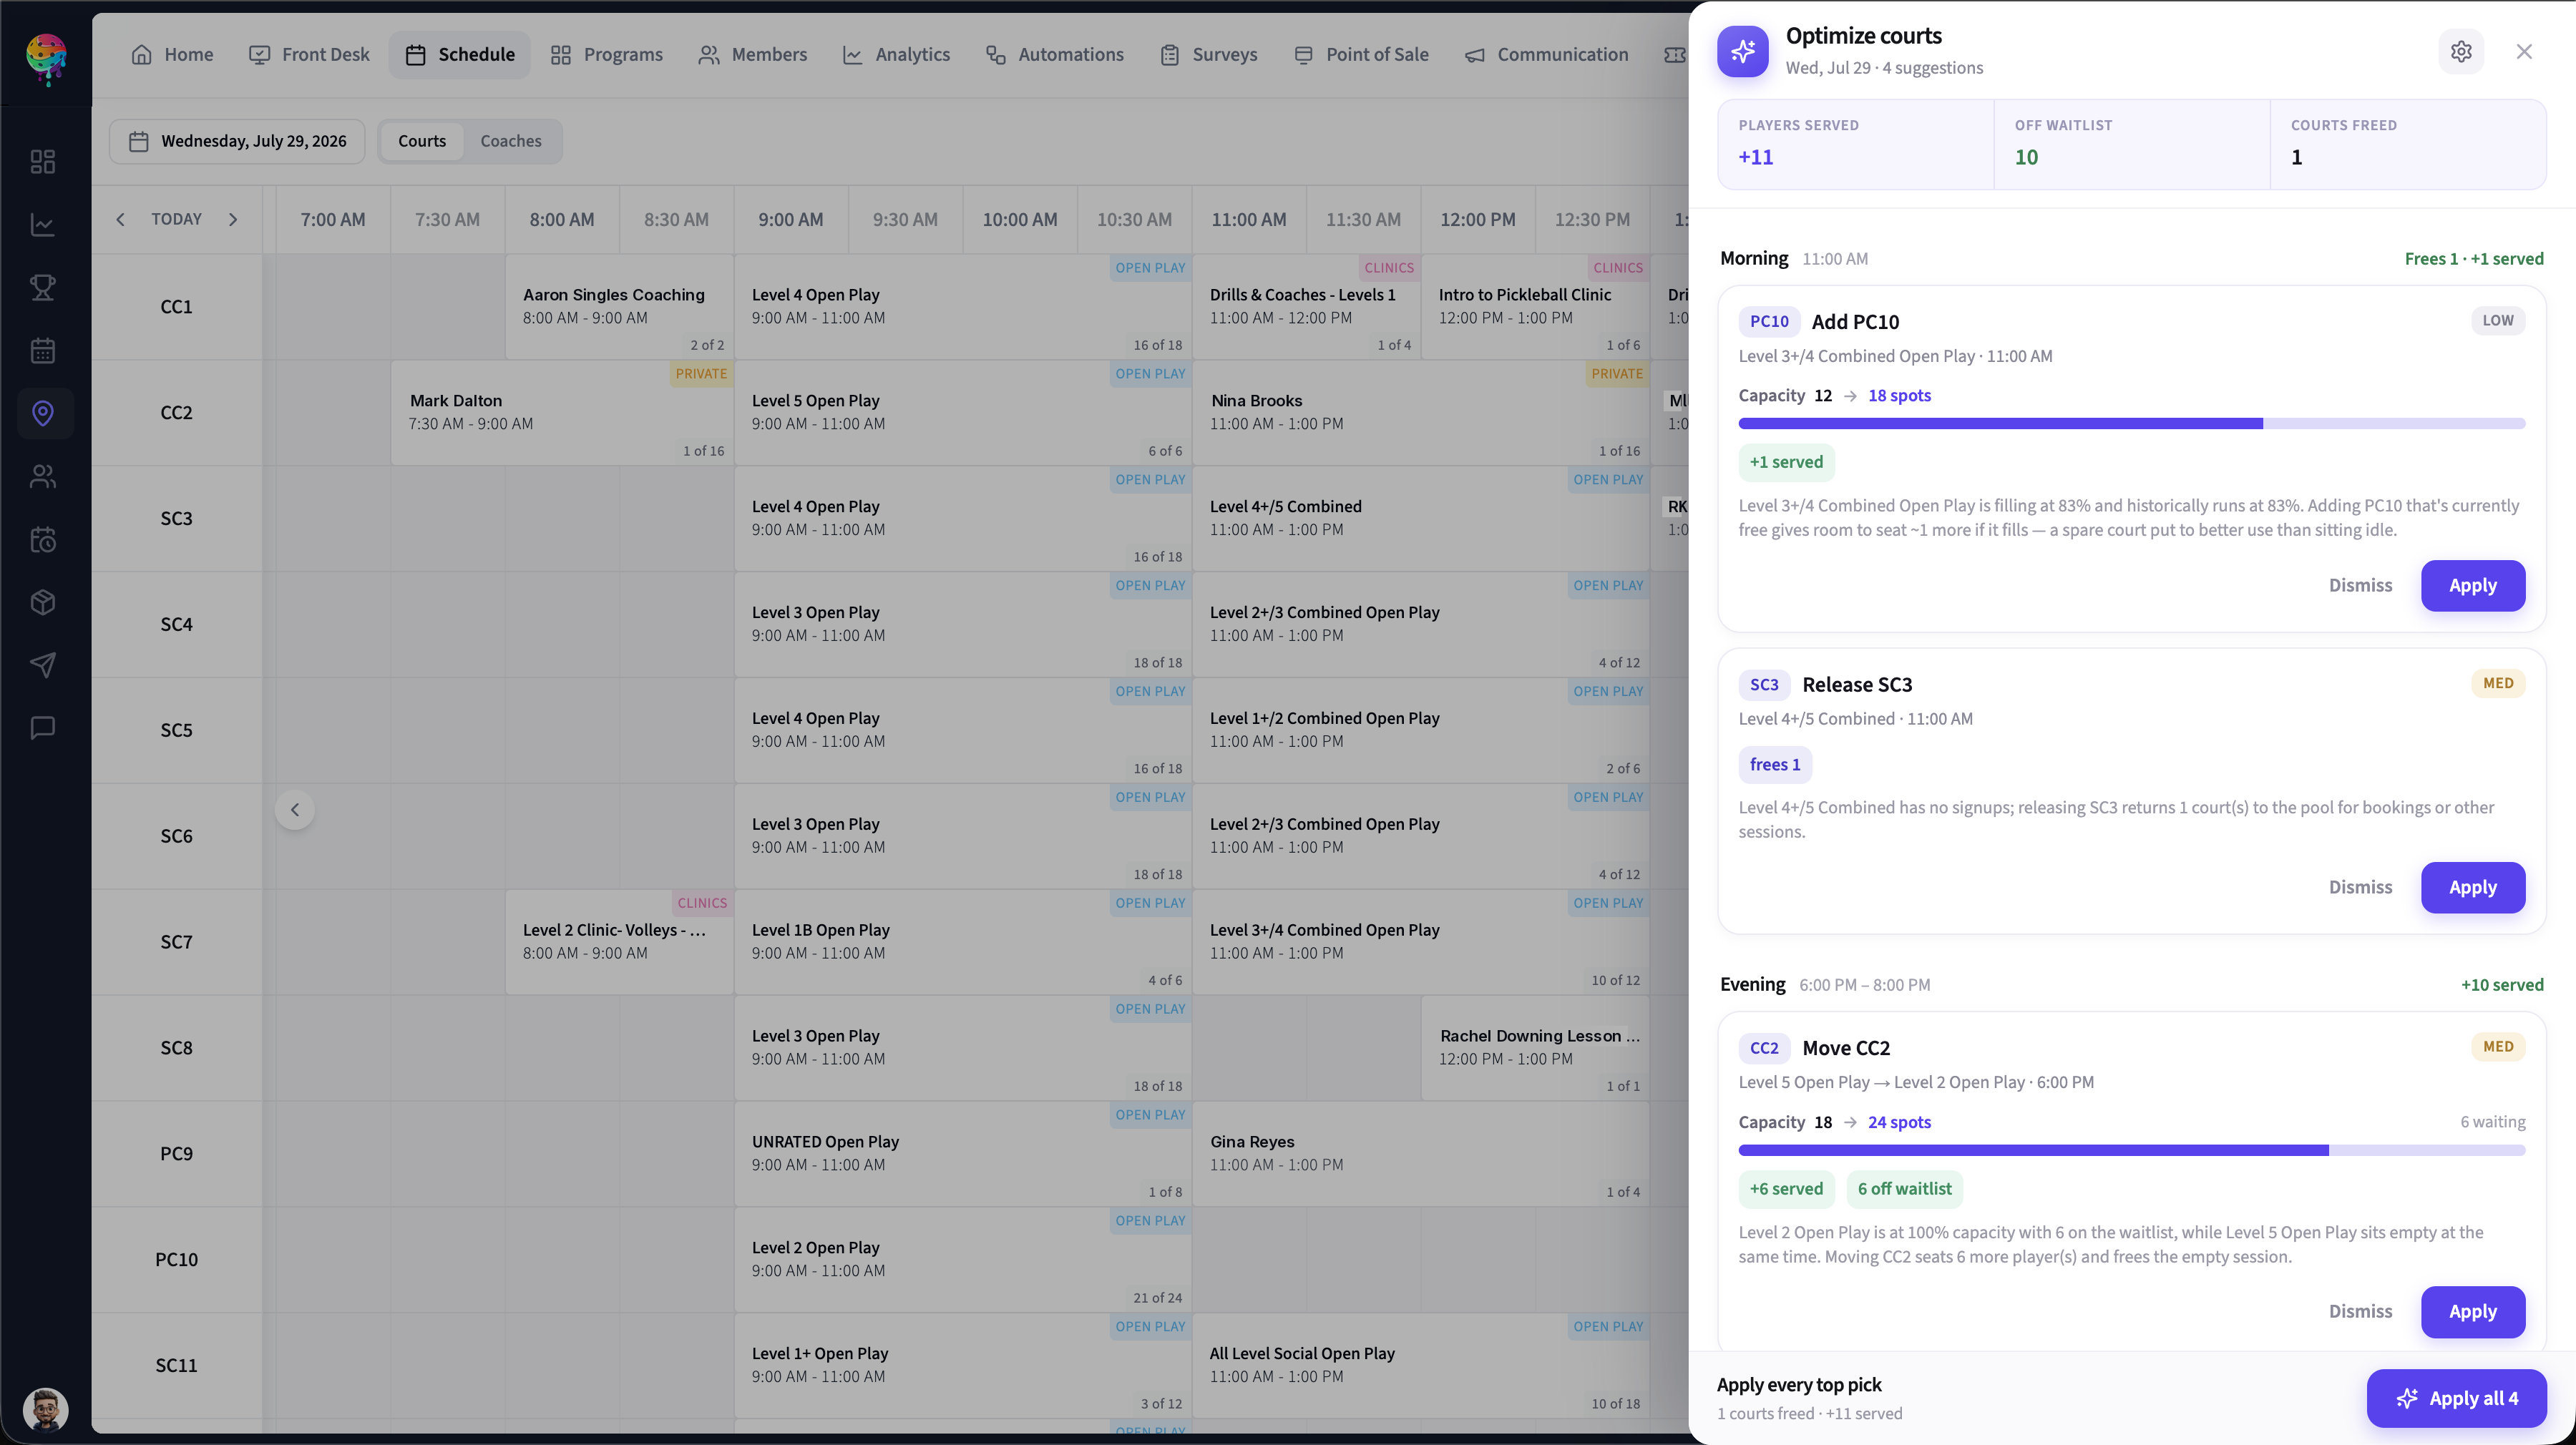
Task: Click the Move CC2 capacity progress bar
Action: (x=2131, y=1151)
